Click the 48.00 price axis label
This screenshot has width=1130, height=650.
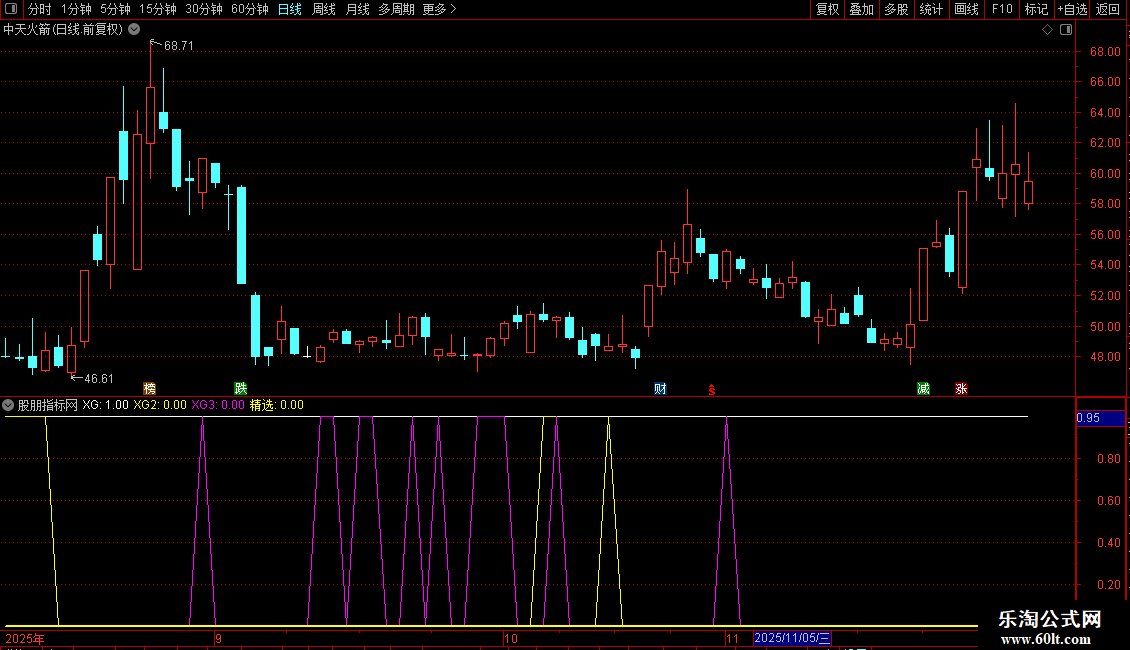click(1105, 357)
